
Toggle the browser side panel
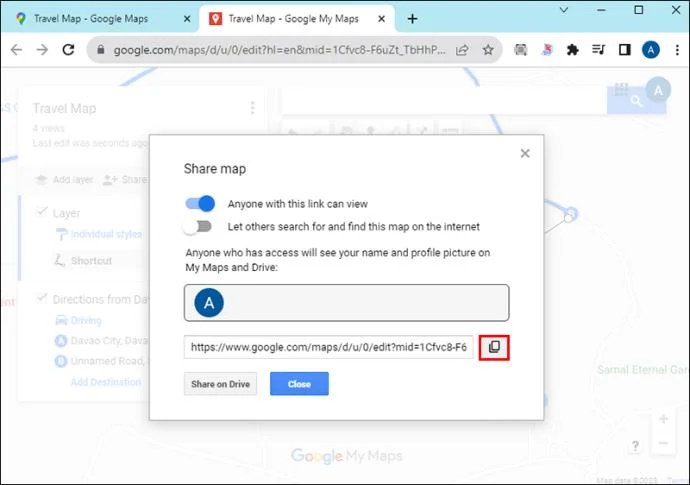pyautogui.click(x=624, y=50)
